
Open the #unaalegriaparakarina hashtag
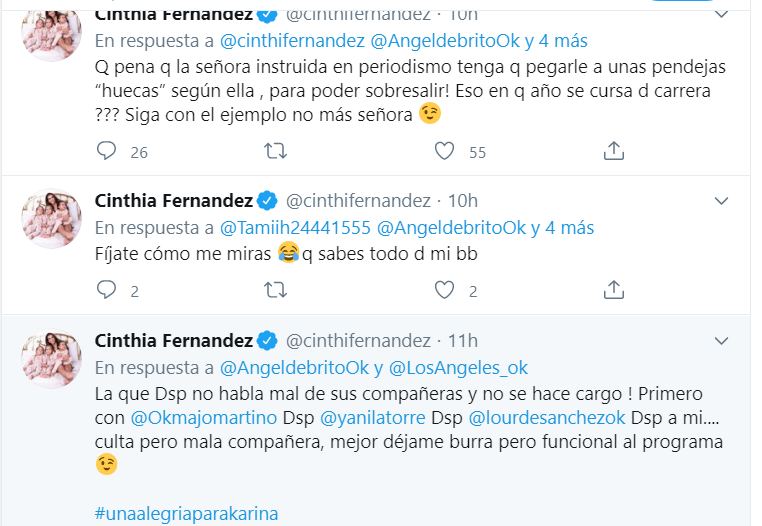click(186, 514)
